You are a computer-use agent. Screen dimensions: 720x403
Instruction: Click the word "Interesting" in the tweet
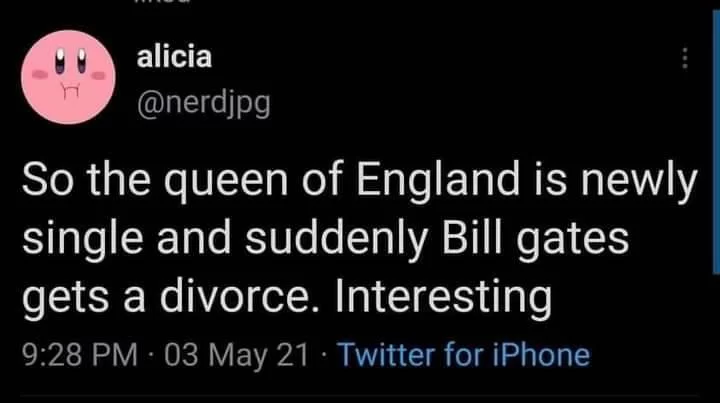point(443,297)
